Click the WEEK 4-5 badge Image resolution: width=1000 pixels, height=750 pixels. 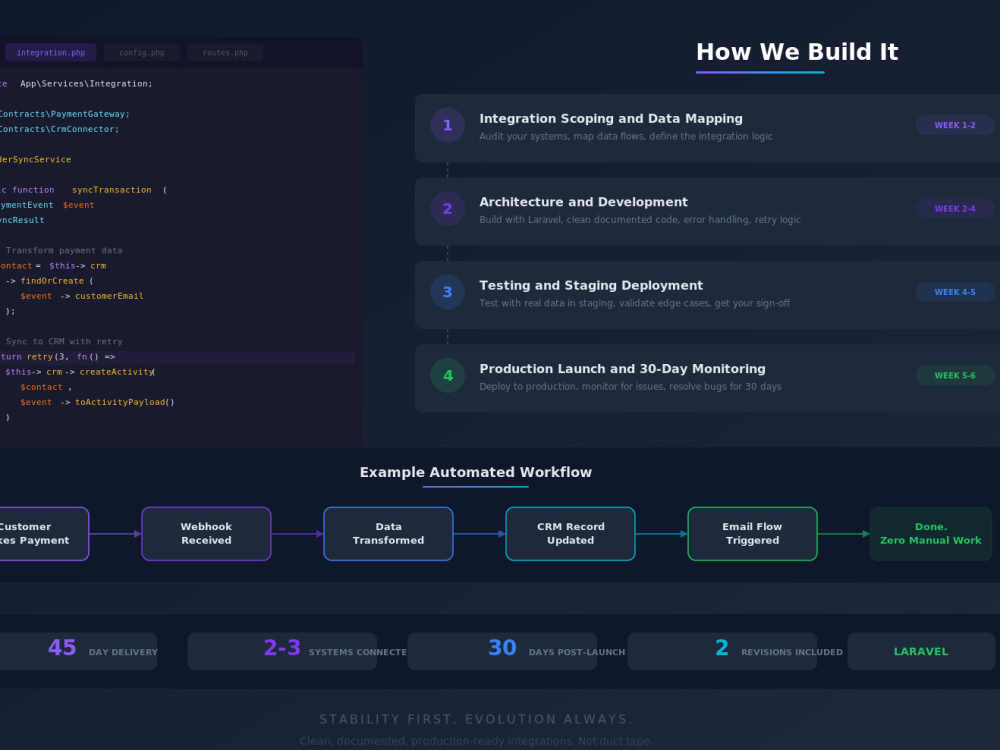(x=955, y=292)
